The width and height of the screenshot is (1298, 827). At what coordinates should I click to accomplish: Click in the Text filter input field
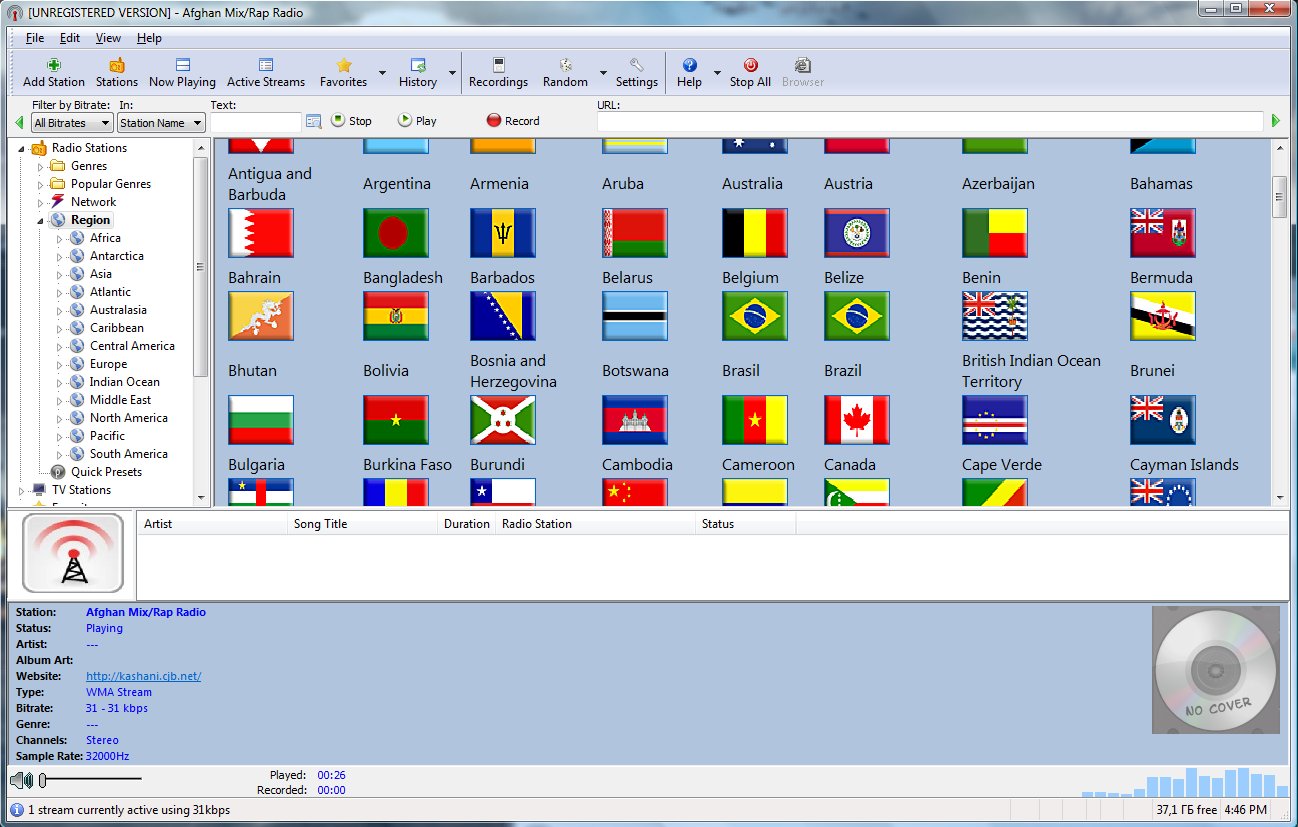(x=255, y=122)
